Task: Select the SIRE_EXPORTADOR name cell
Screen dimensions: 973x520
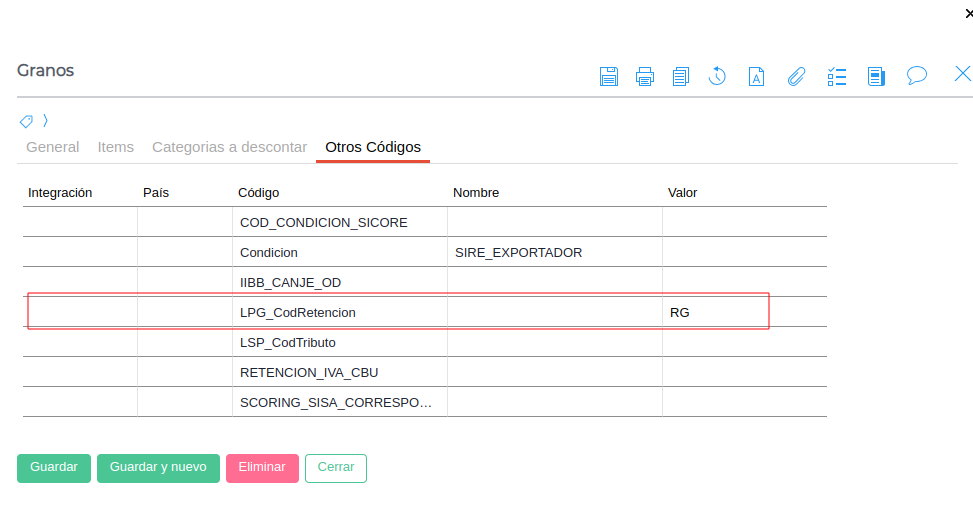Action: coord(554,252)
